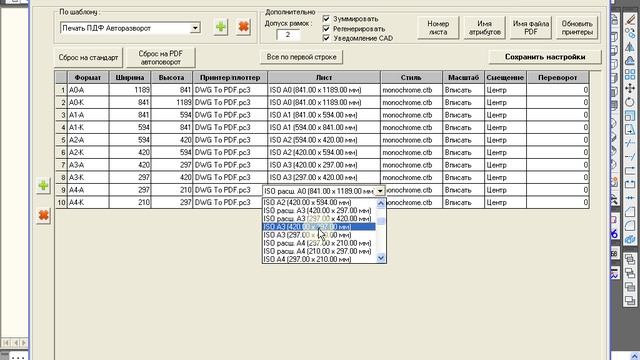Click Сброс на PDF автоповорот button
This screenshot has height=360, width=640.
click(160, 58)
